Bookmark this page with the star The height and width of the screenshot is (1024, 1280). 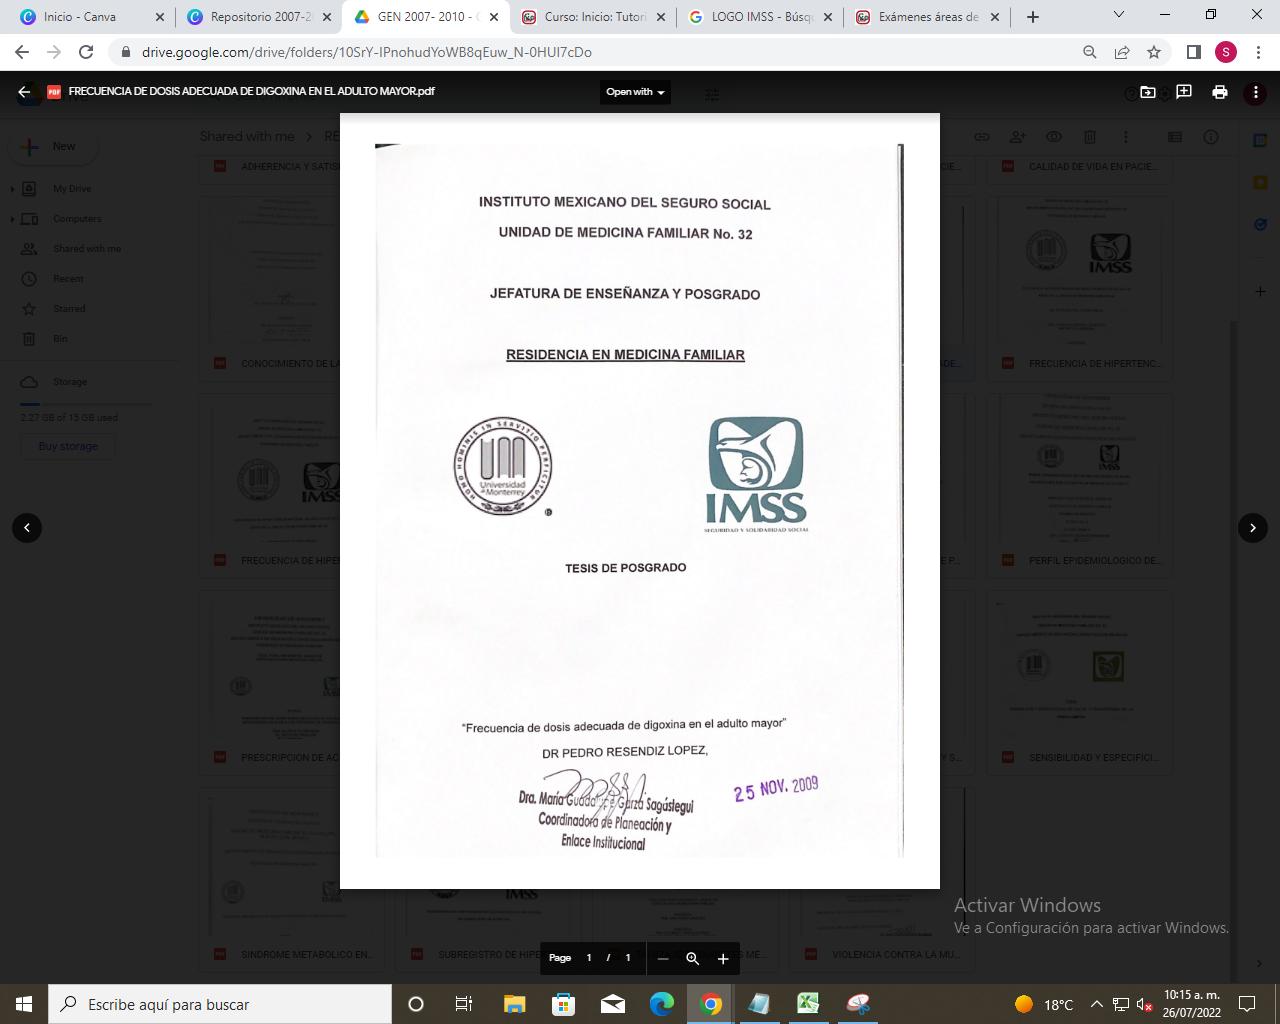click(1154, 52)
